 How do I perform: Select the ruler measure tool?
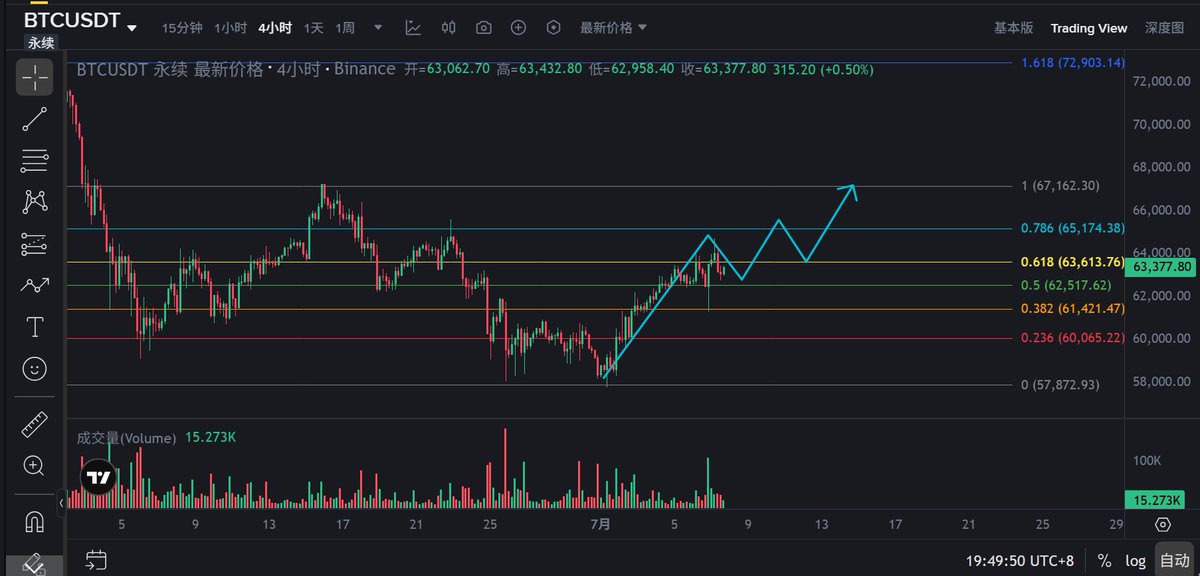click(x=34, y=425)
